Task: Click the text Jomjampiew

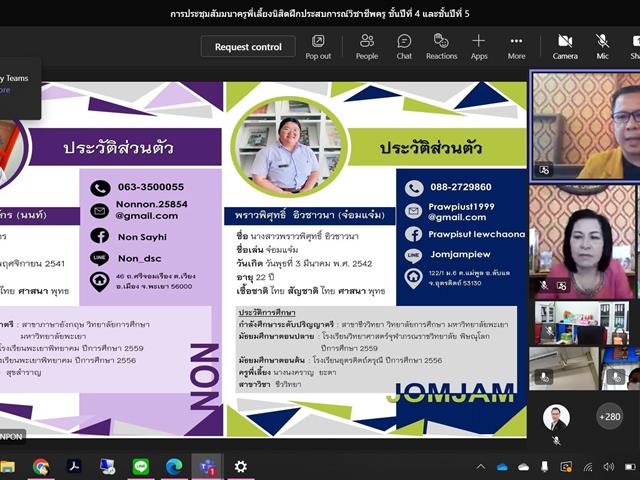Action: coord(460,254)
